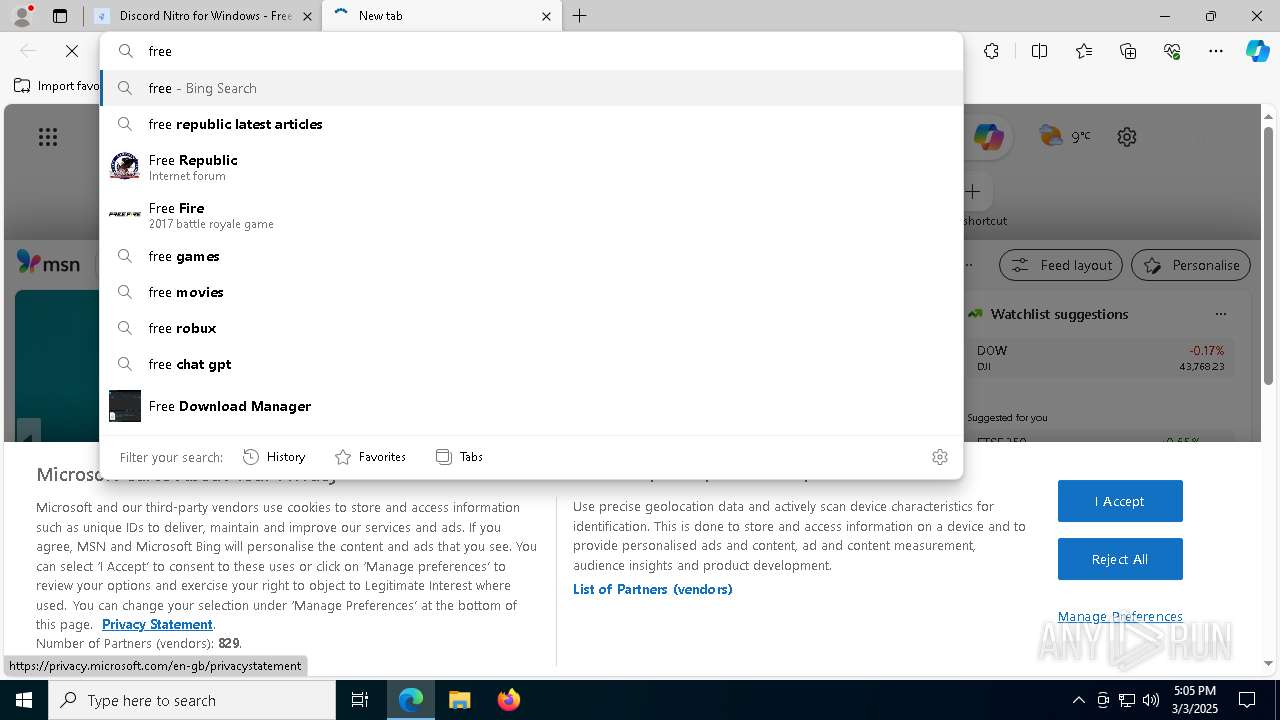Viewport: 1280px width, 720px height.
Task: Click the Personalise button
Action: 1191,265
